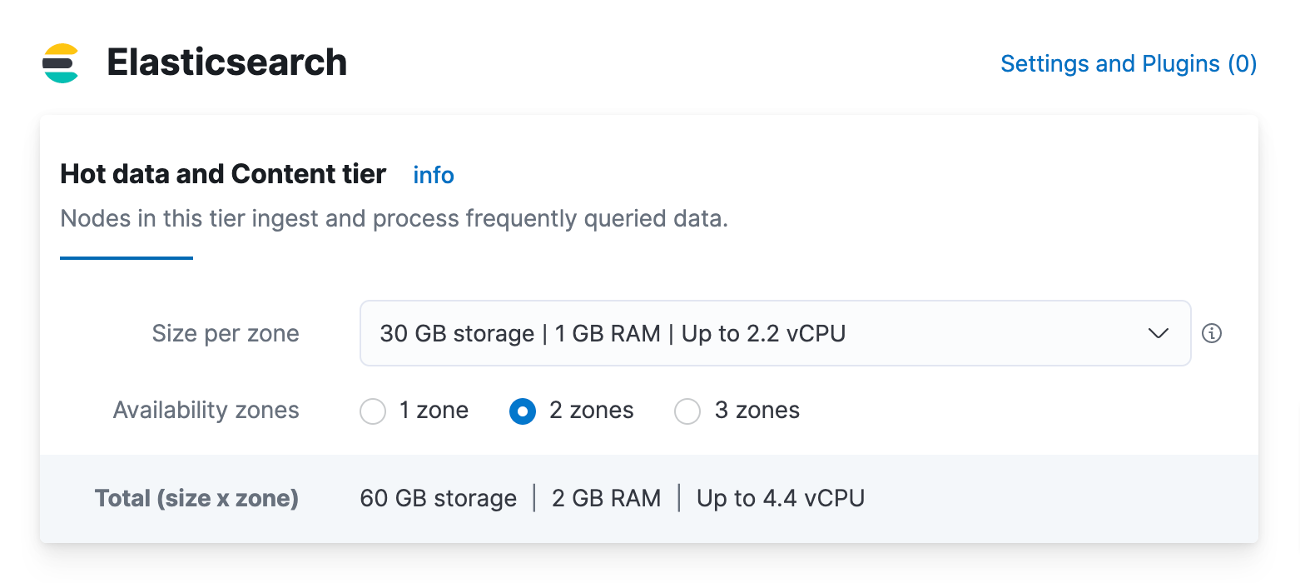Select the 3 zones radio button
Image resolution: width=1300 pixels, height=583 pixels.
pyautogui.click(x=688, y=411)
